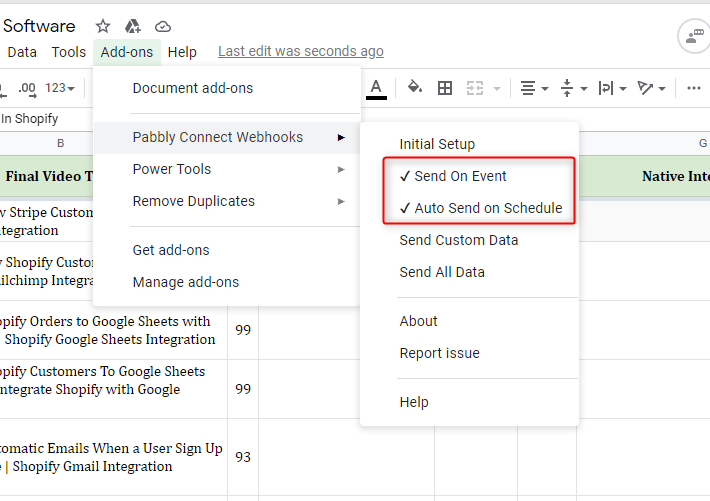Click Send Custom Data
The height and width of the screenshot is (501, 710).
[470, 240]
